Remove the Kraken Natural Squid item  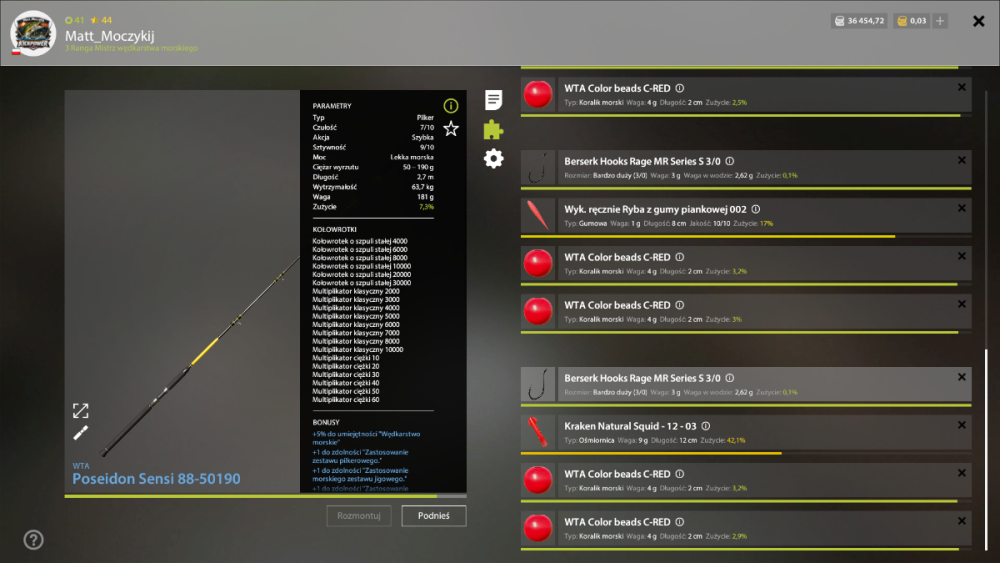coord(962,425)
